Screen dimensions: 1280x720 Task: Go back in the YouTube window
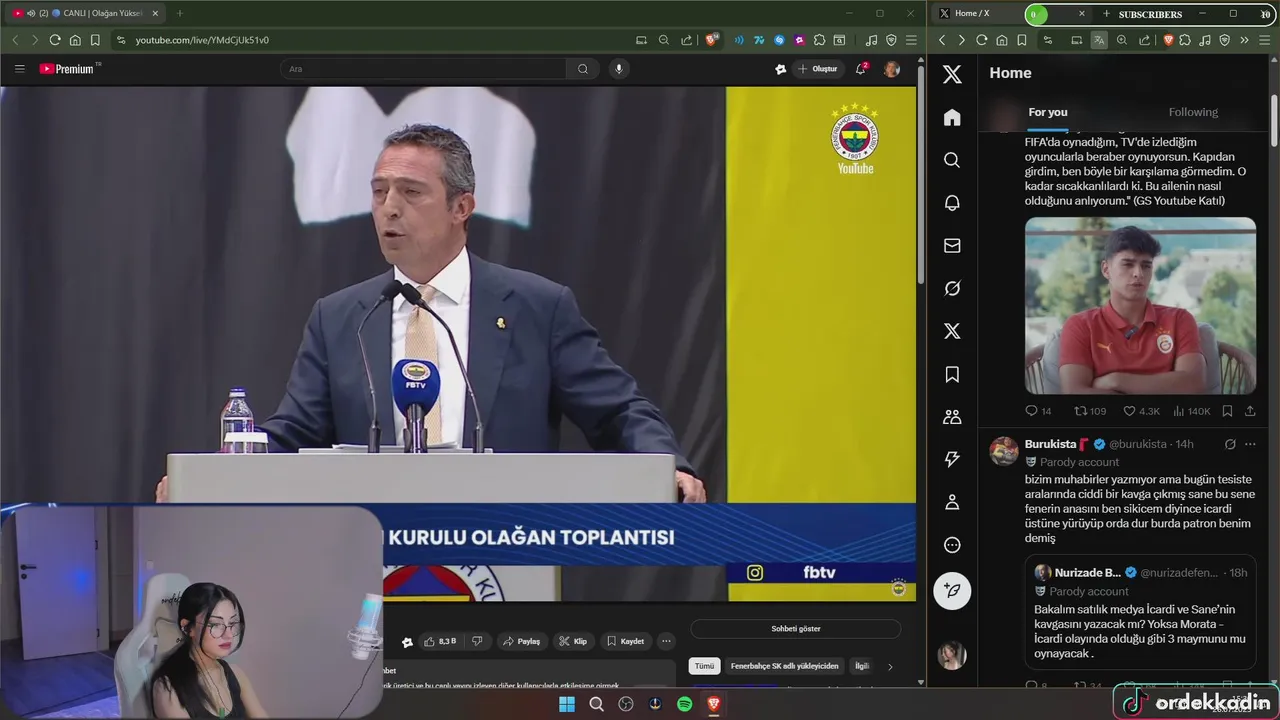(15, 40)
